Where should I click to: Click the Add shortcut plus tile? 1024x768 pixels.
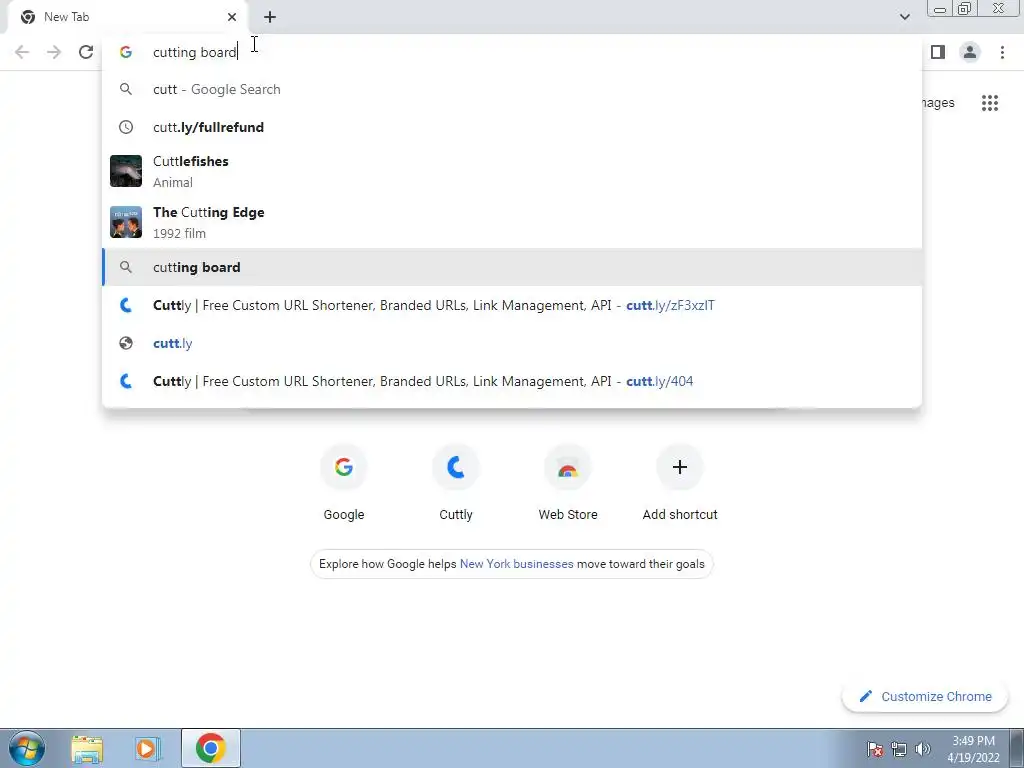pyautogui.click(x=680, y=482)
